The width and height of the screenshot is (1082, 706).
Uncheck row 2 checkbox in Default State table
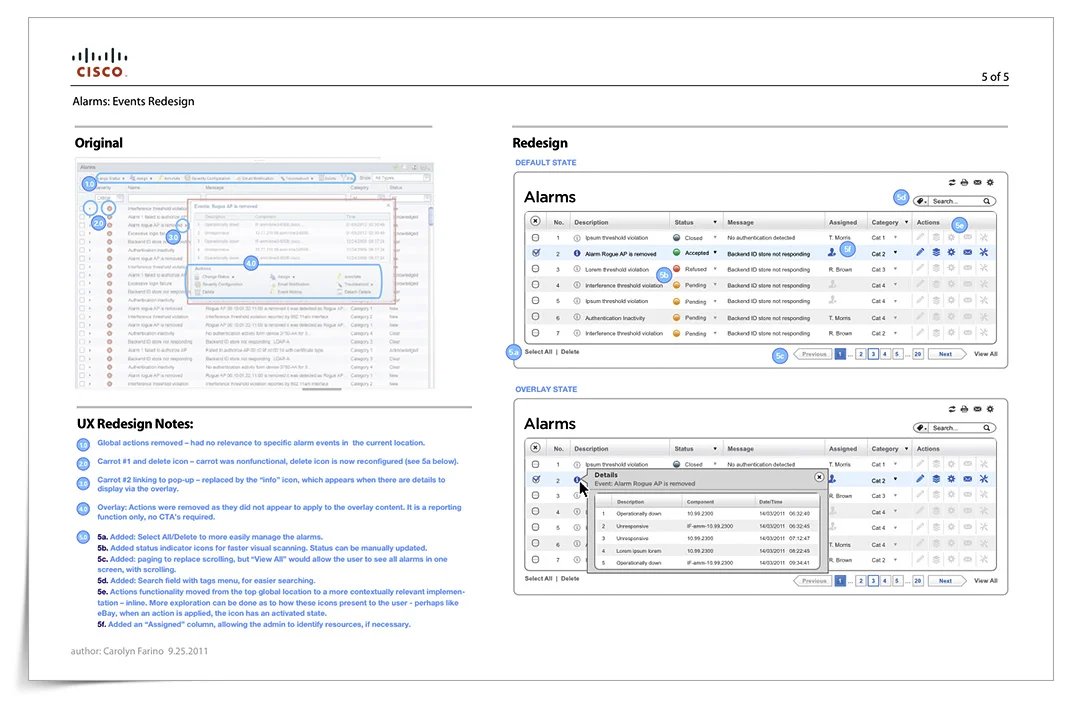coord(535,253)
